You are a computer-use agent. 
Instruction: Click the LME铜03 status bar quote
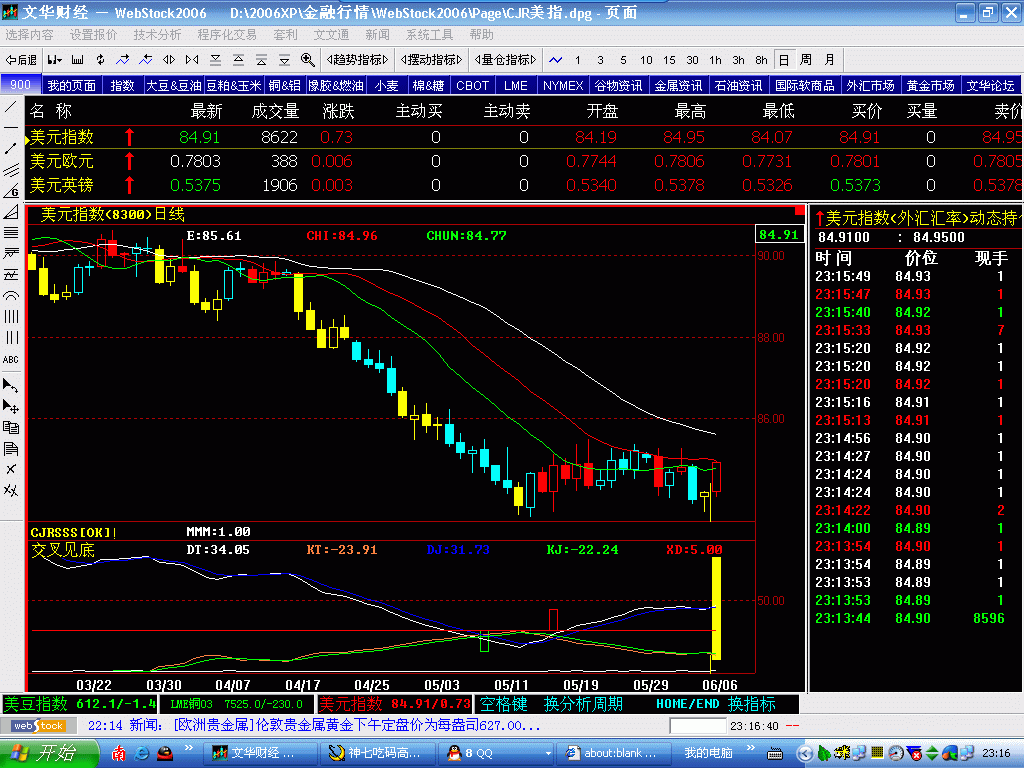[x=236, y=704]
